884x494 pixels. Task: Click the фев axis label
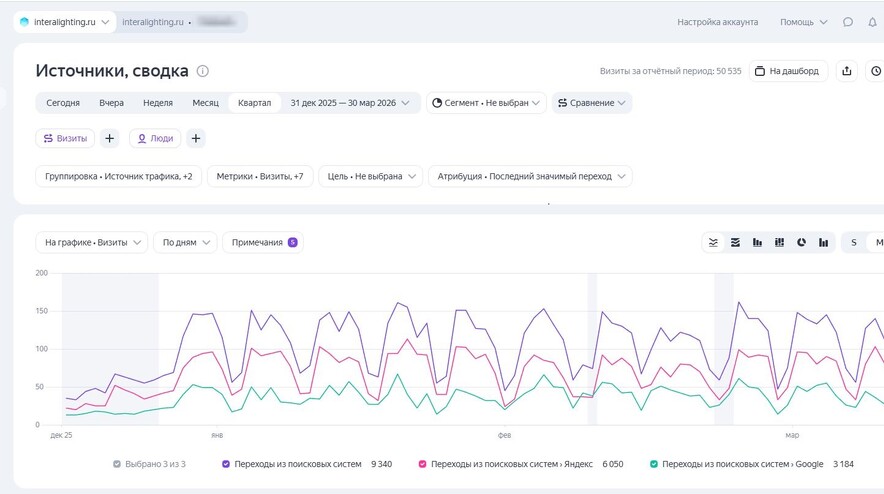[505, 435]
